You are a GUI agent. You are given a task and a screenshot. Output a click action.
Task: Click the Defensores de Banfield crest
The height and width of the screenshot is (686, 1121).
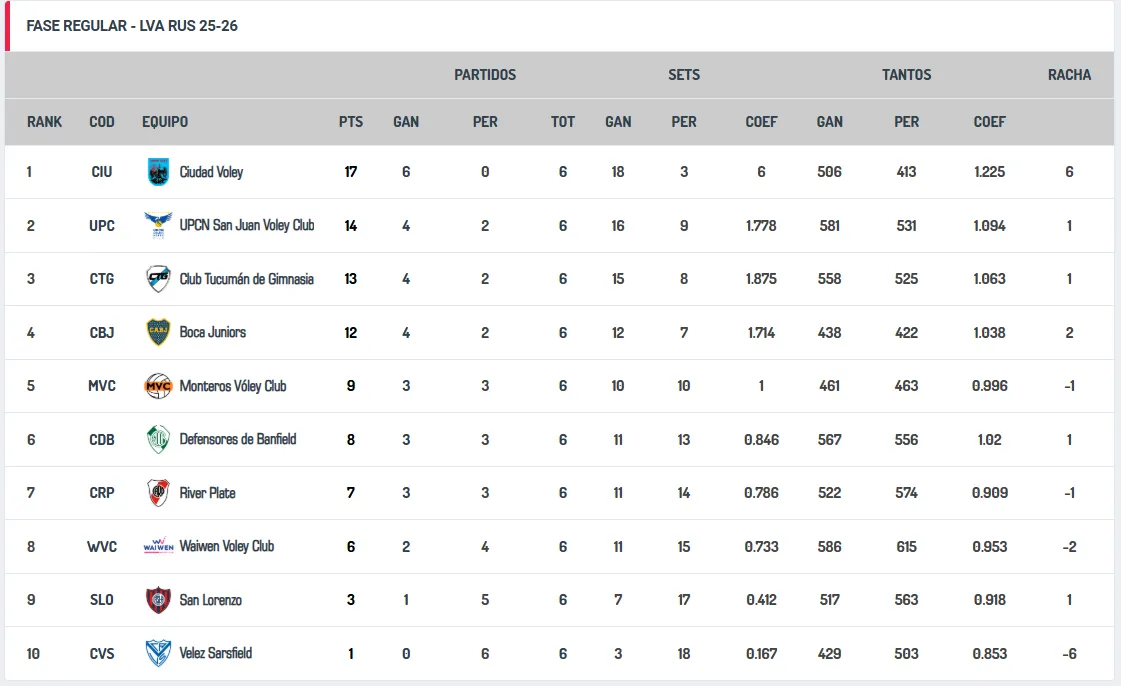[x=158, y=439]
